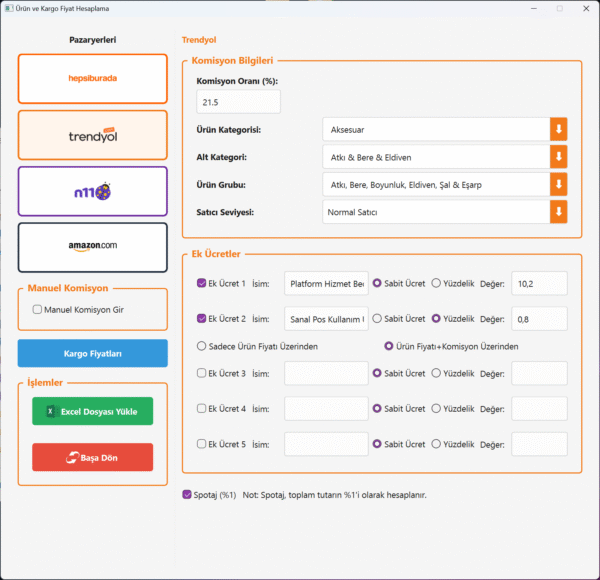Select Yüzdelik for Ek Ücret 2
This screenshot has width=600, height=580.
click(x=436, y=318)
